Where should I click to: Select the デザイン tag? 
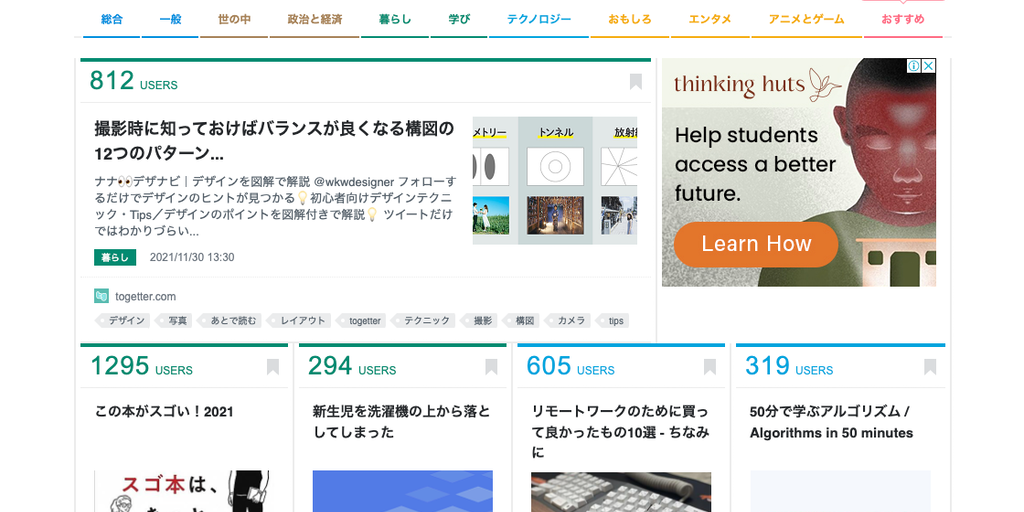coord(124,321)
